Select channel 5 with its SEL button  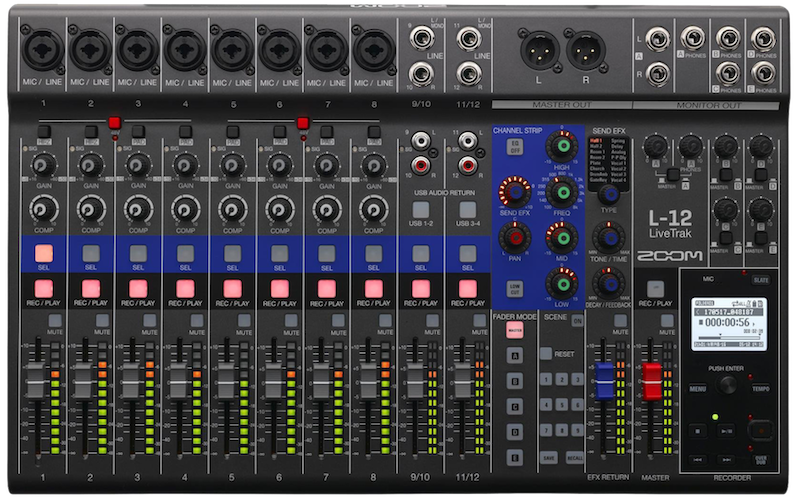tap(233, 253)
